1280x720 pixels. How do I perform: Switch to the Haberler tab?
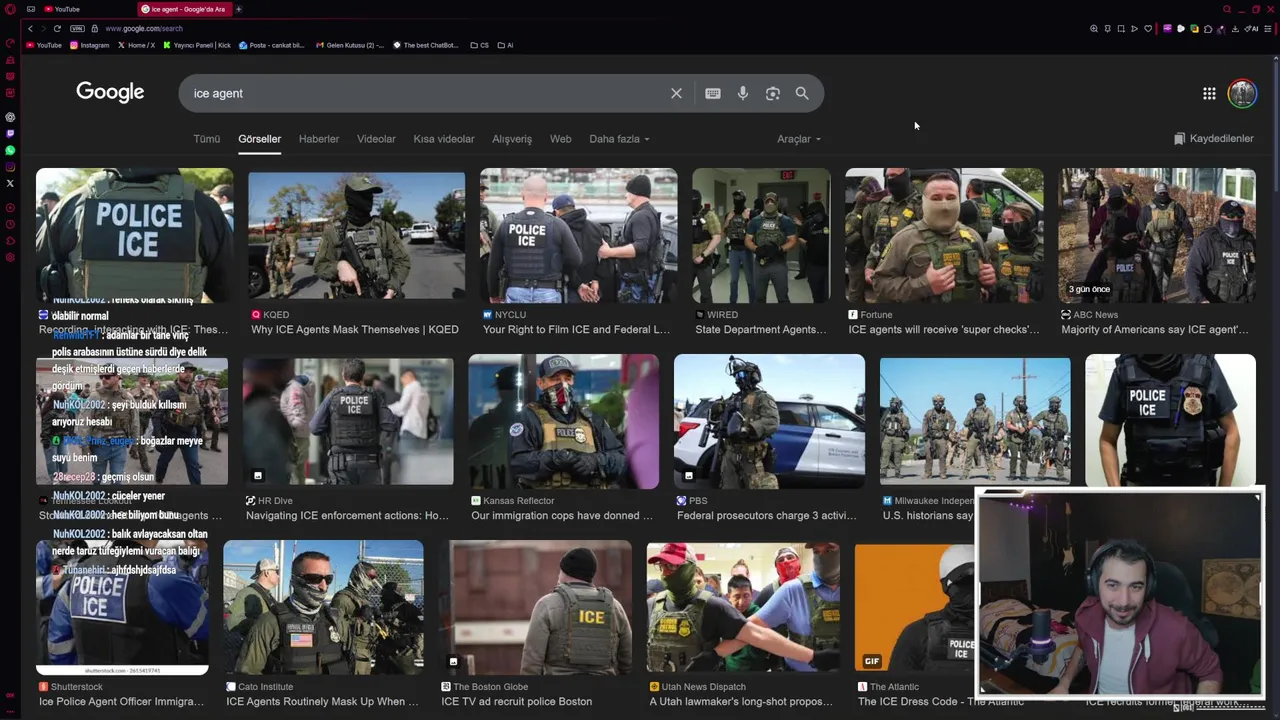pyautogui.click(x=319, y=139)
